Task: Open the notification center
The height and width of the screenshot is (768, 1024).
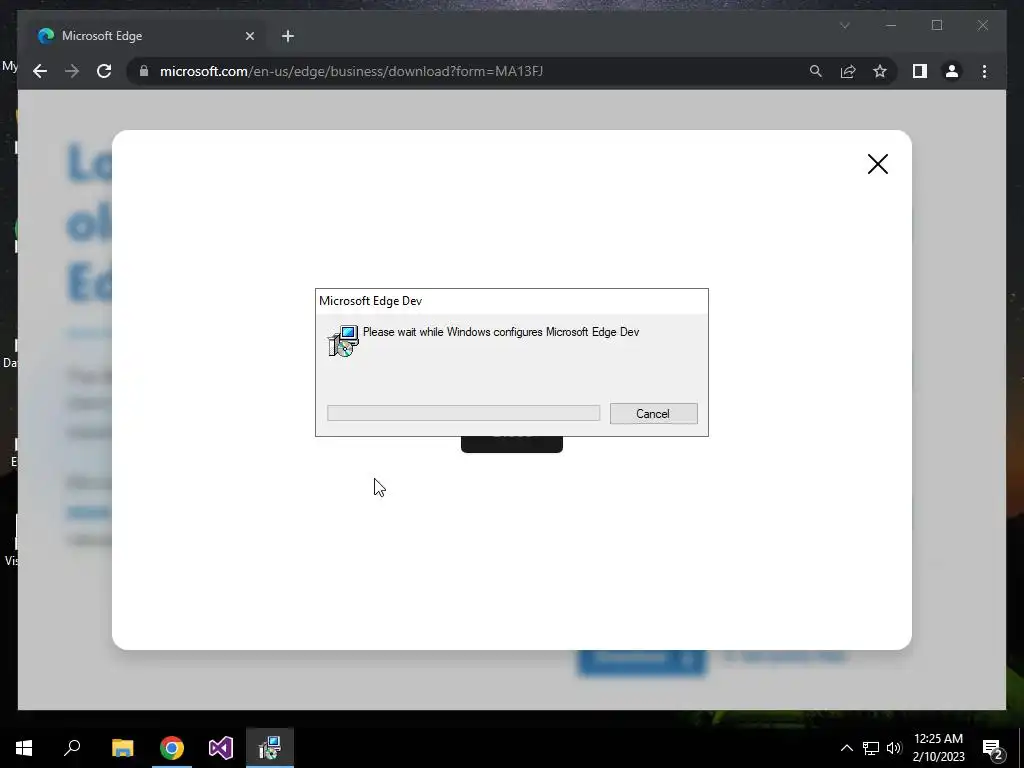Action: 993,748
